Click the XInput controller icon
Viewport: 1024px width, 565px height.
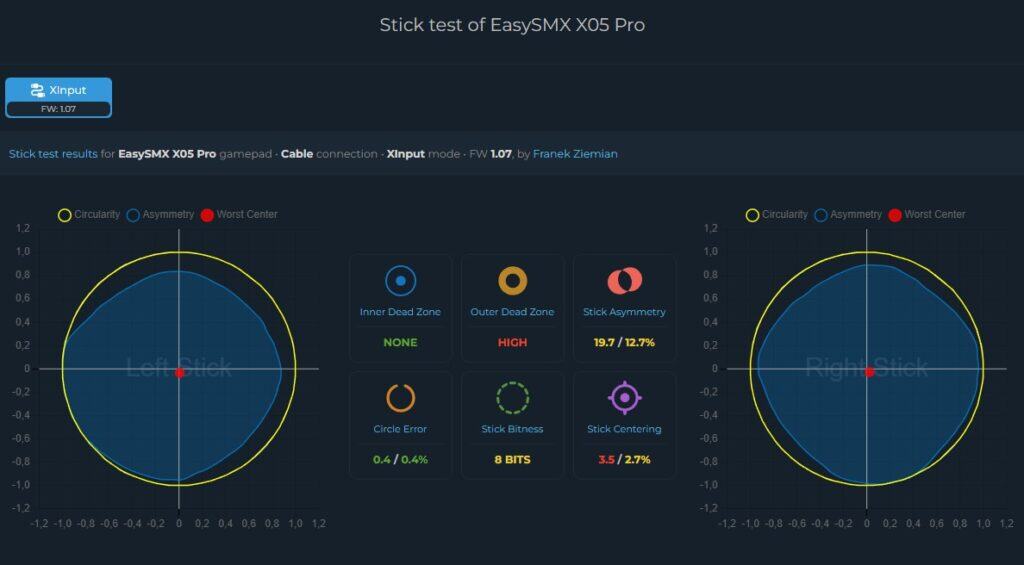click(x=38, y=90)
